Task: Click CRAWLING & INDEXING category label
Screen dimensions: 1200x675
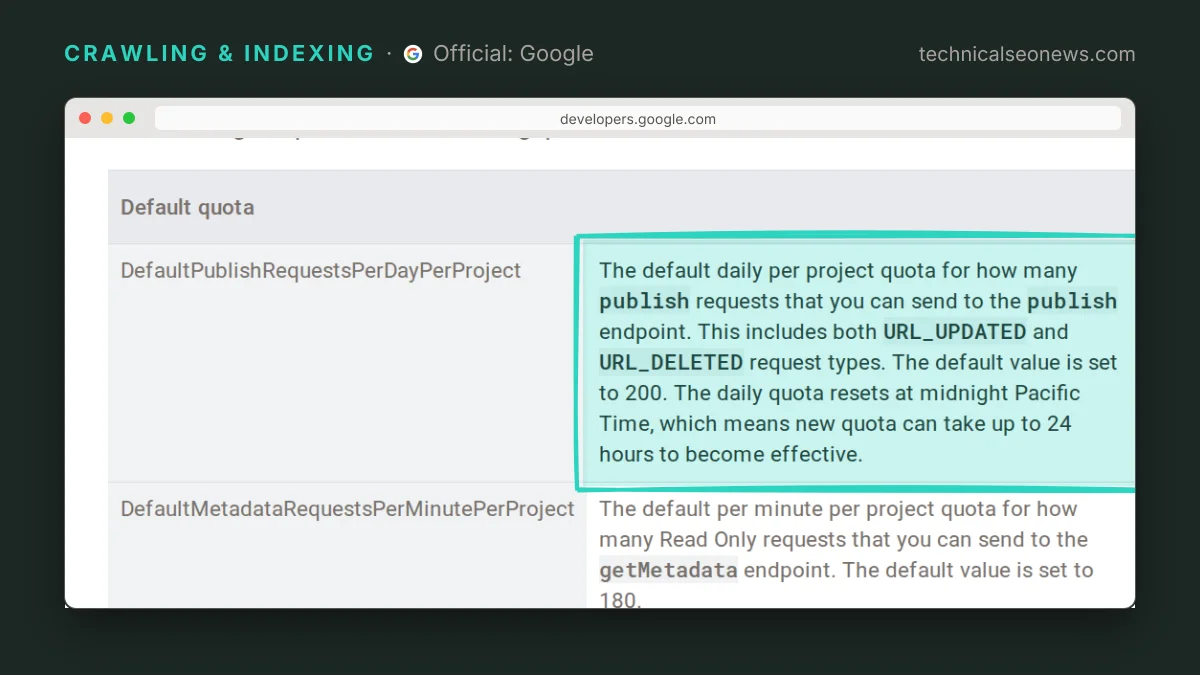Action: pos(219,54)
